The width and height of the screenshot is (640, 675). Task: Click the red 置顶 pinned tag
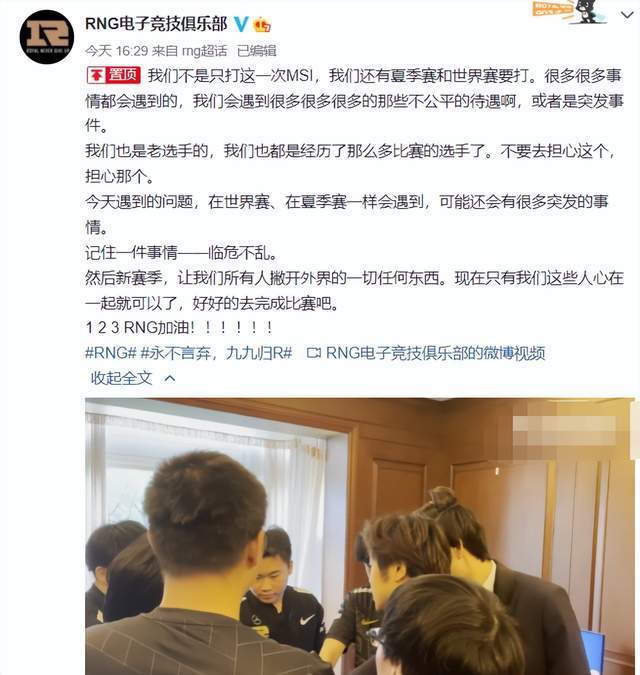click(x=114, y=75)
